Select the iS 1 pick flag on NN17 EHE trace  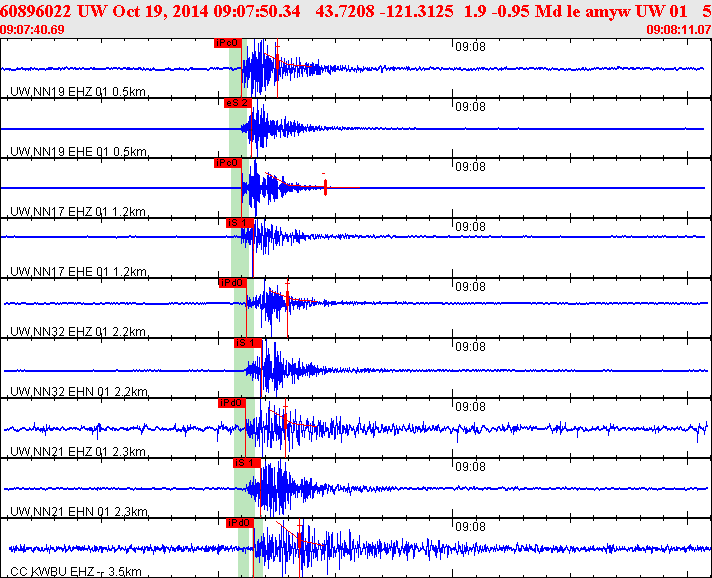pos(240,223)
